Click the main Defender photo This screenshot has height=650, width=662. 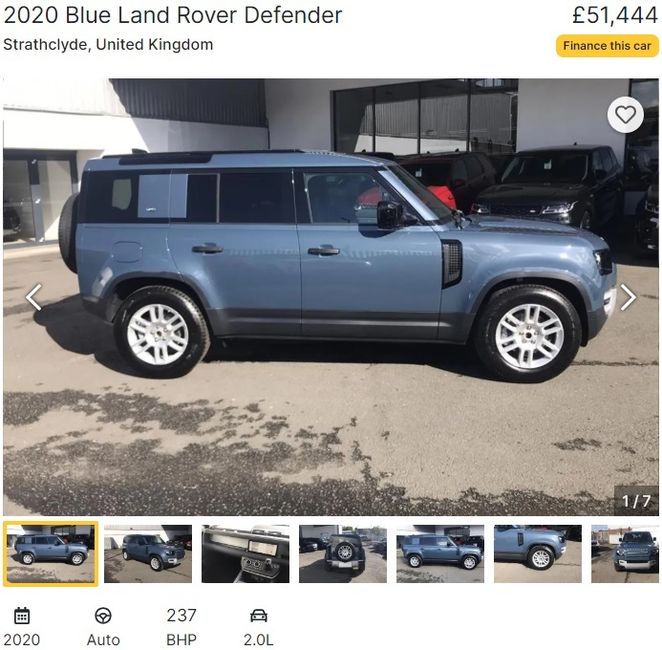[331, 297]
